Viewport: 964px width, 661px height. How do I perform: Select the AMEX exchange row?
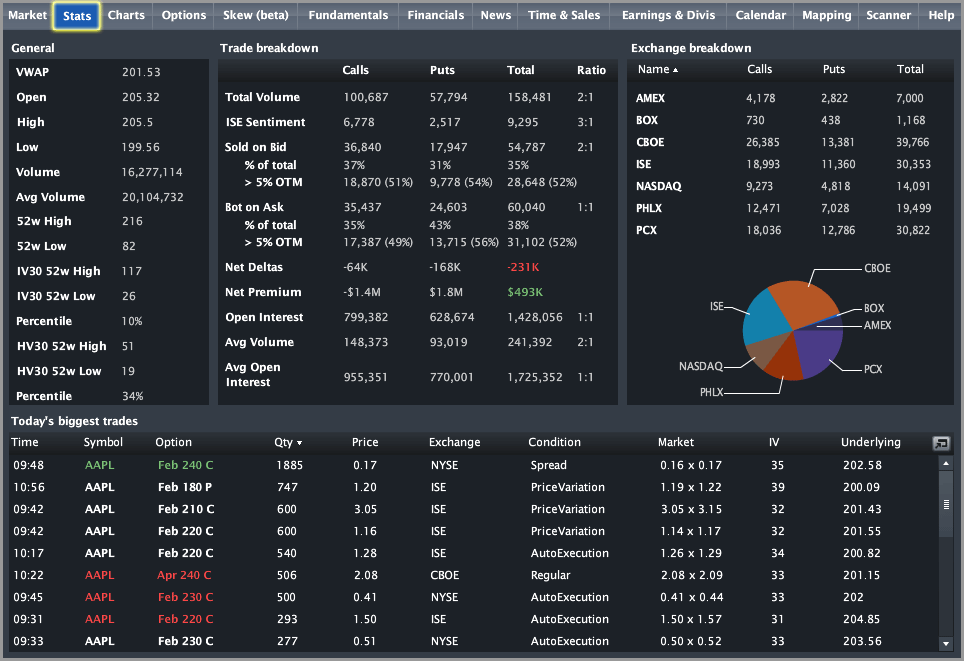[789, 98]
